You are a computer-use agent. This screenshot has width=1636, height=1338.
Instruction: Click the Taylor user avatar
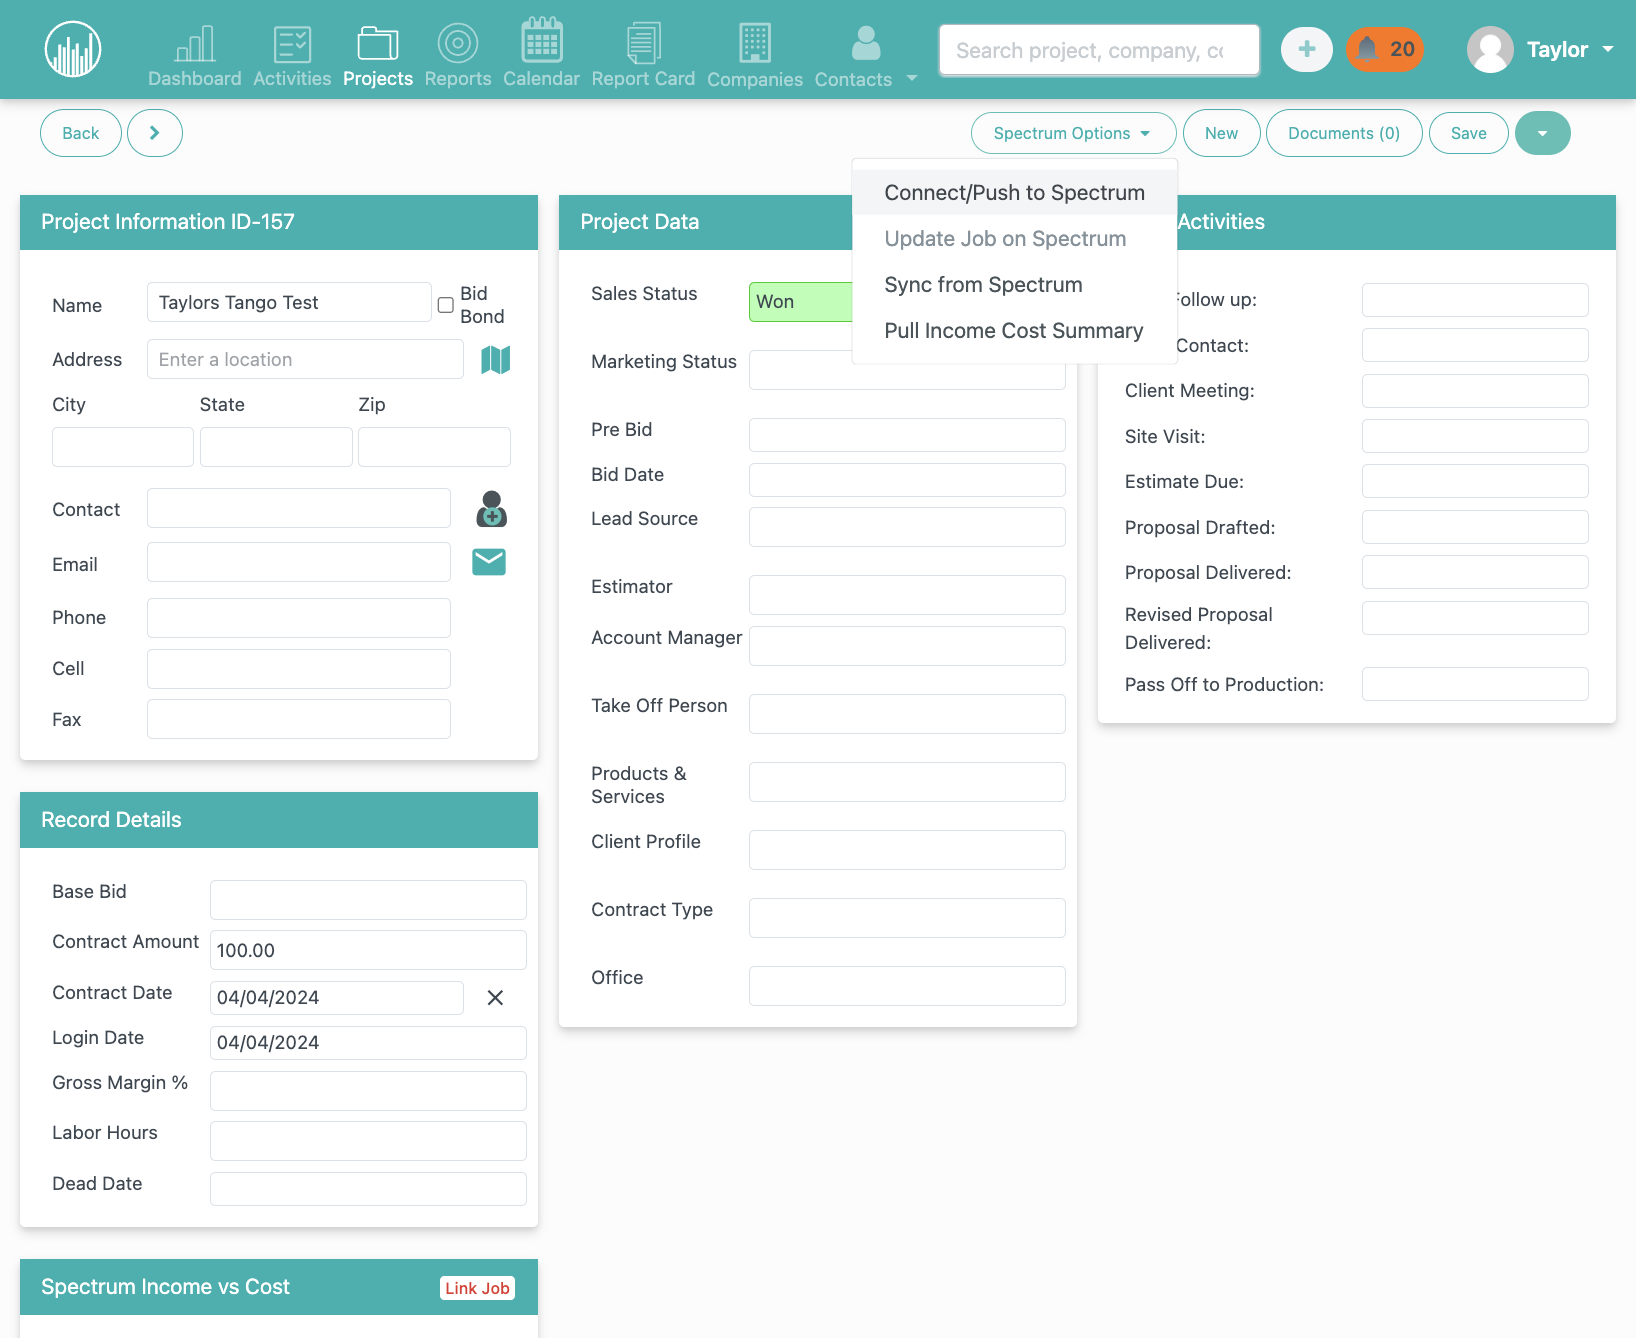1490,49
